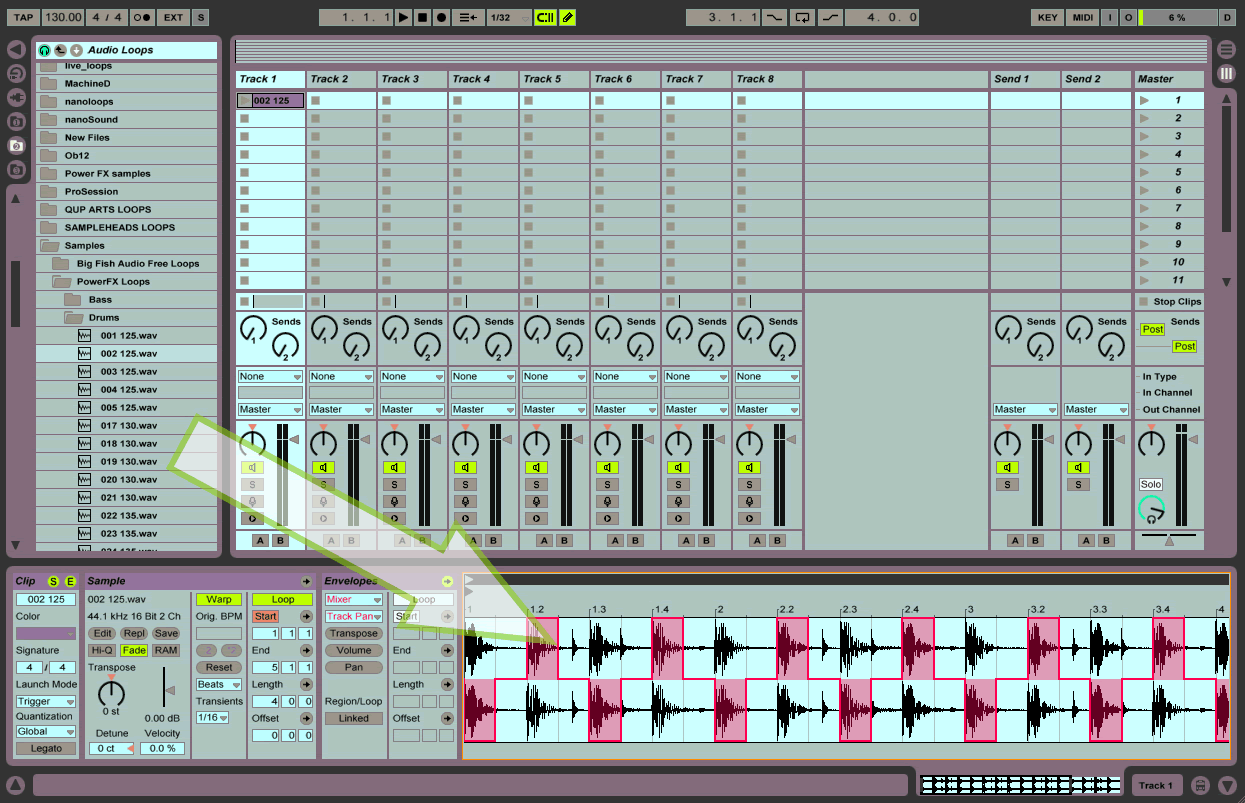
Task: Start playback with the transport Play button
Action: pos(403,17)
